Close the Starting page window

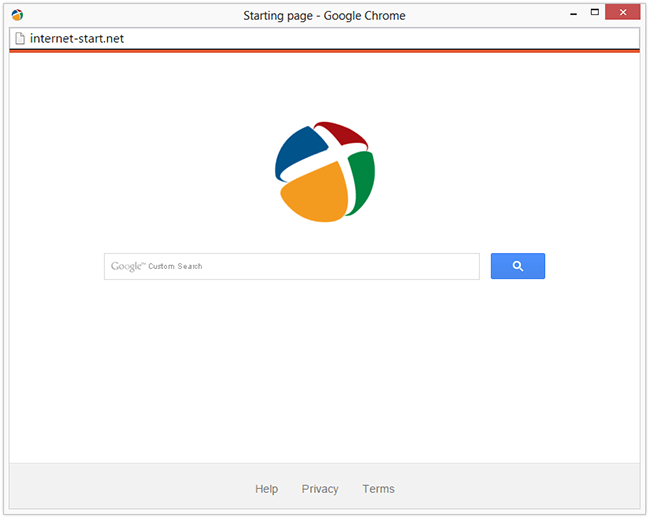pyautogui.click(x=623, y=12)
